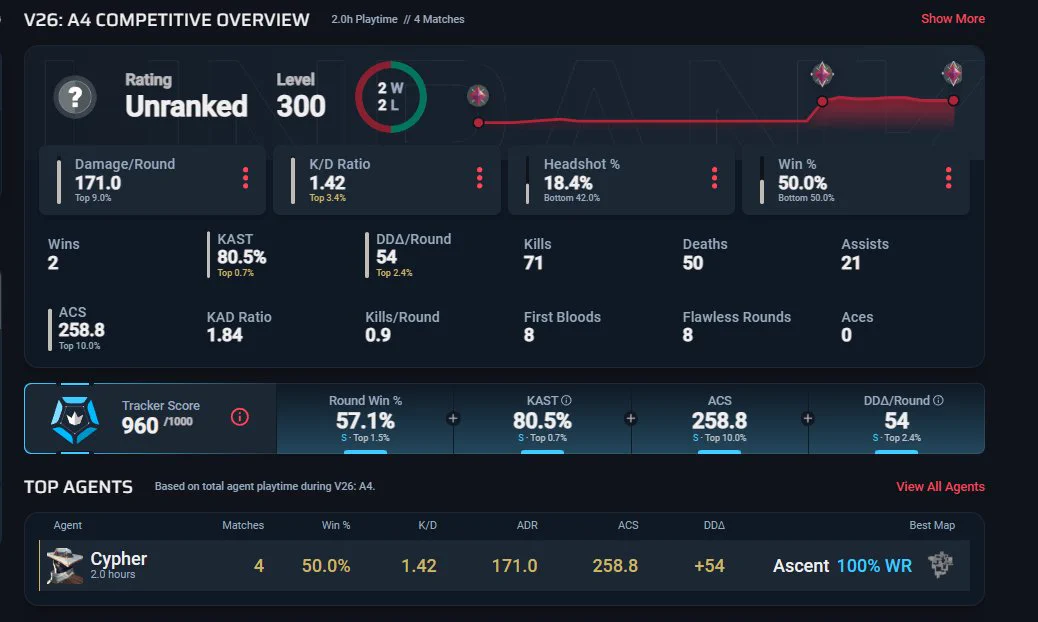The height and width of the screenshot is (622, 1038).
Task: Click the Kills/Round 0.9 stat
Action: pyautogui.click(x=402, y=326)
